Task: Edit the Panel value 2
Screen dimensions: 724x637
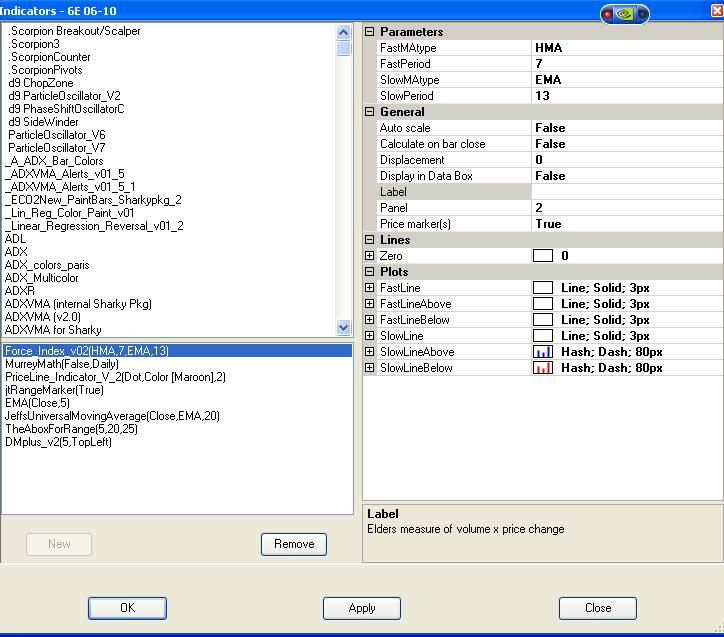Action: 627,208
